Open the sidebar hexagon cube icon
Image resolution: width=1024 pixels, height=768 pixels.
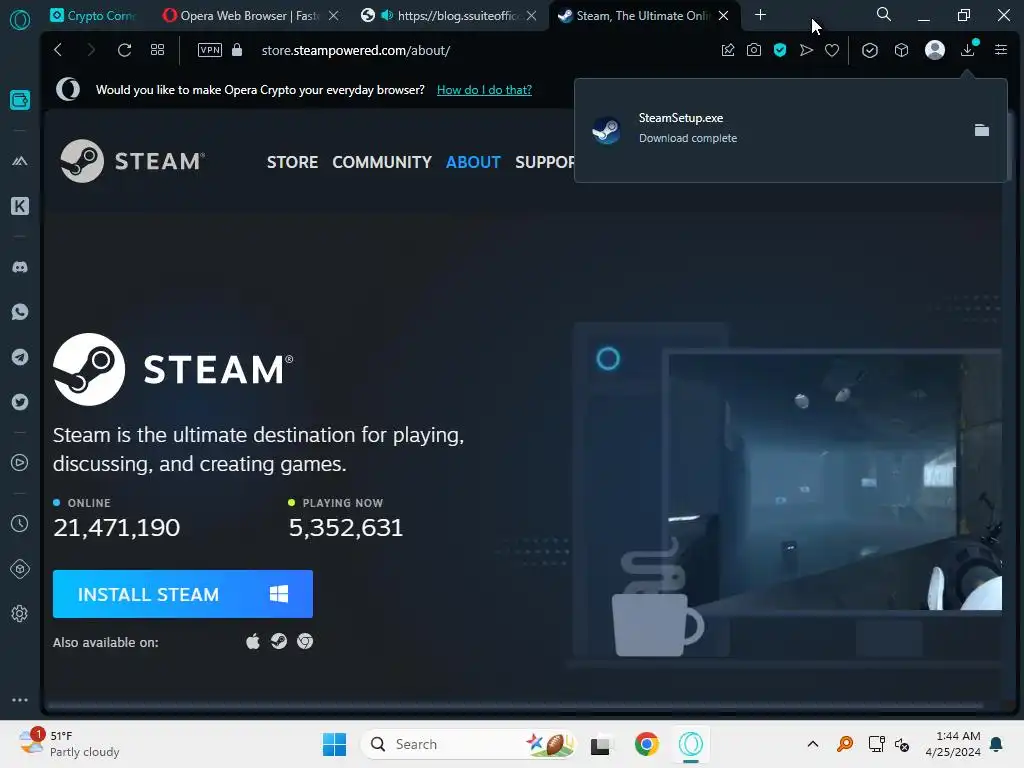point(20,568)
